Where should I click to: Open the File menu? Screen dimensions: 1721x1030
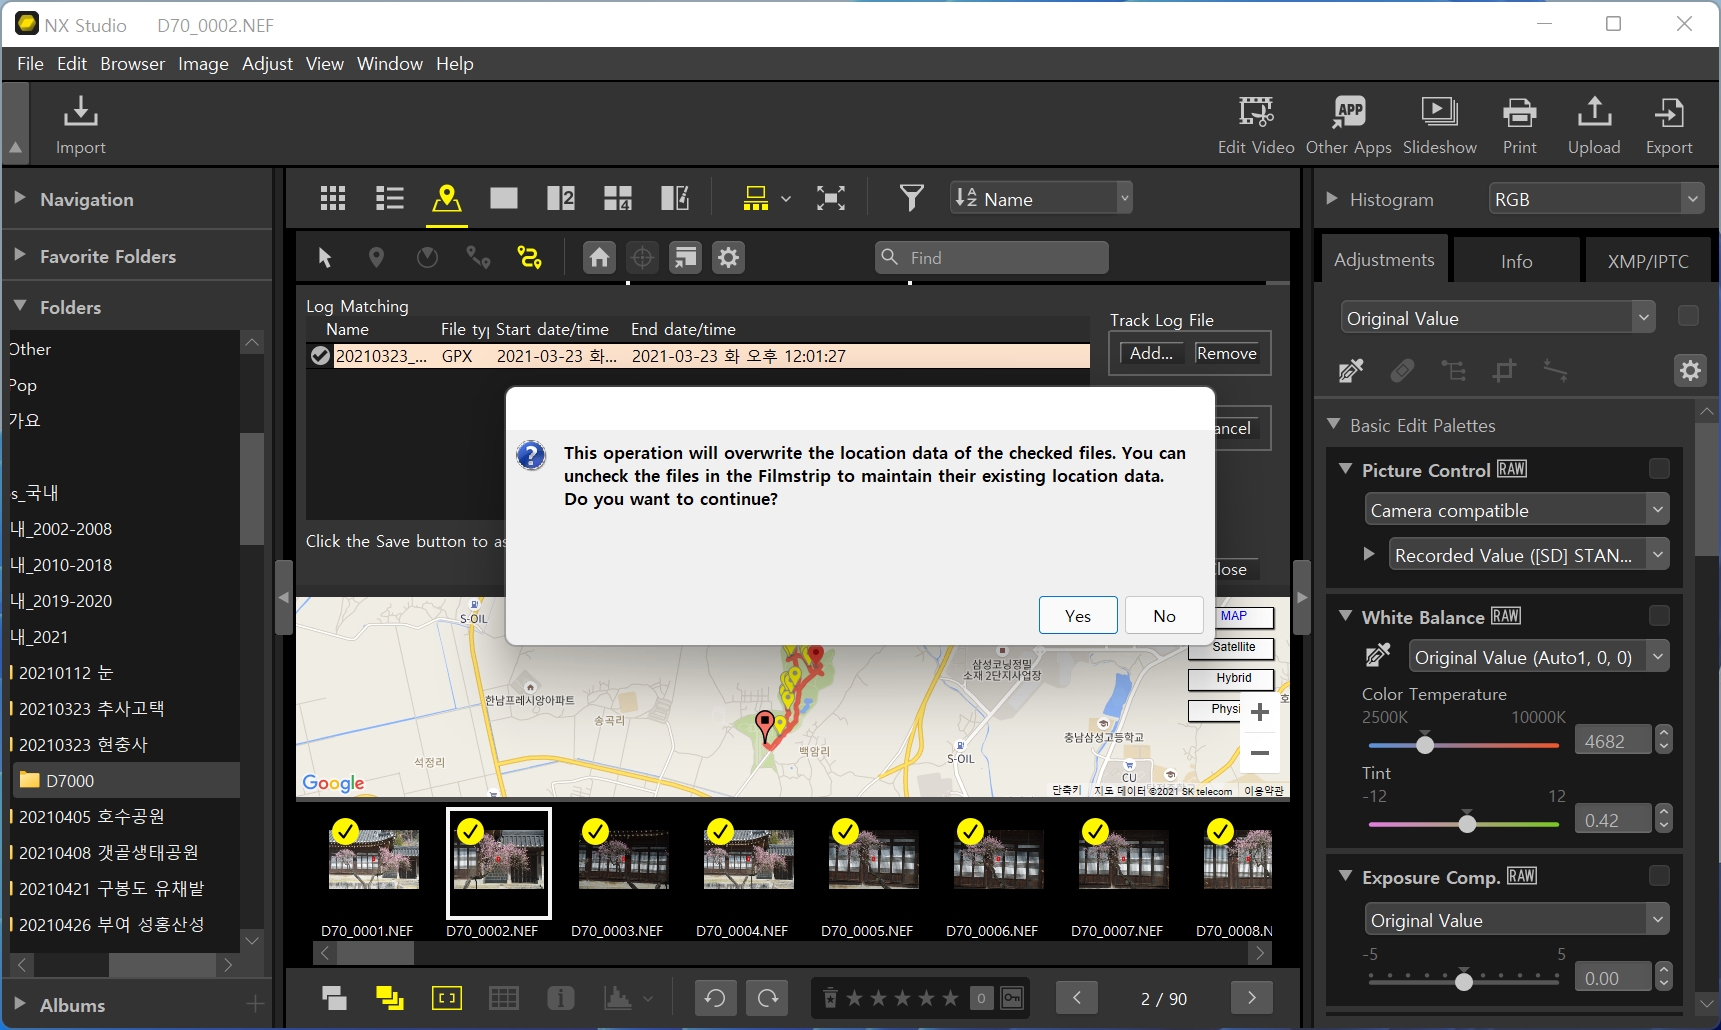coord(30,63)
